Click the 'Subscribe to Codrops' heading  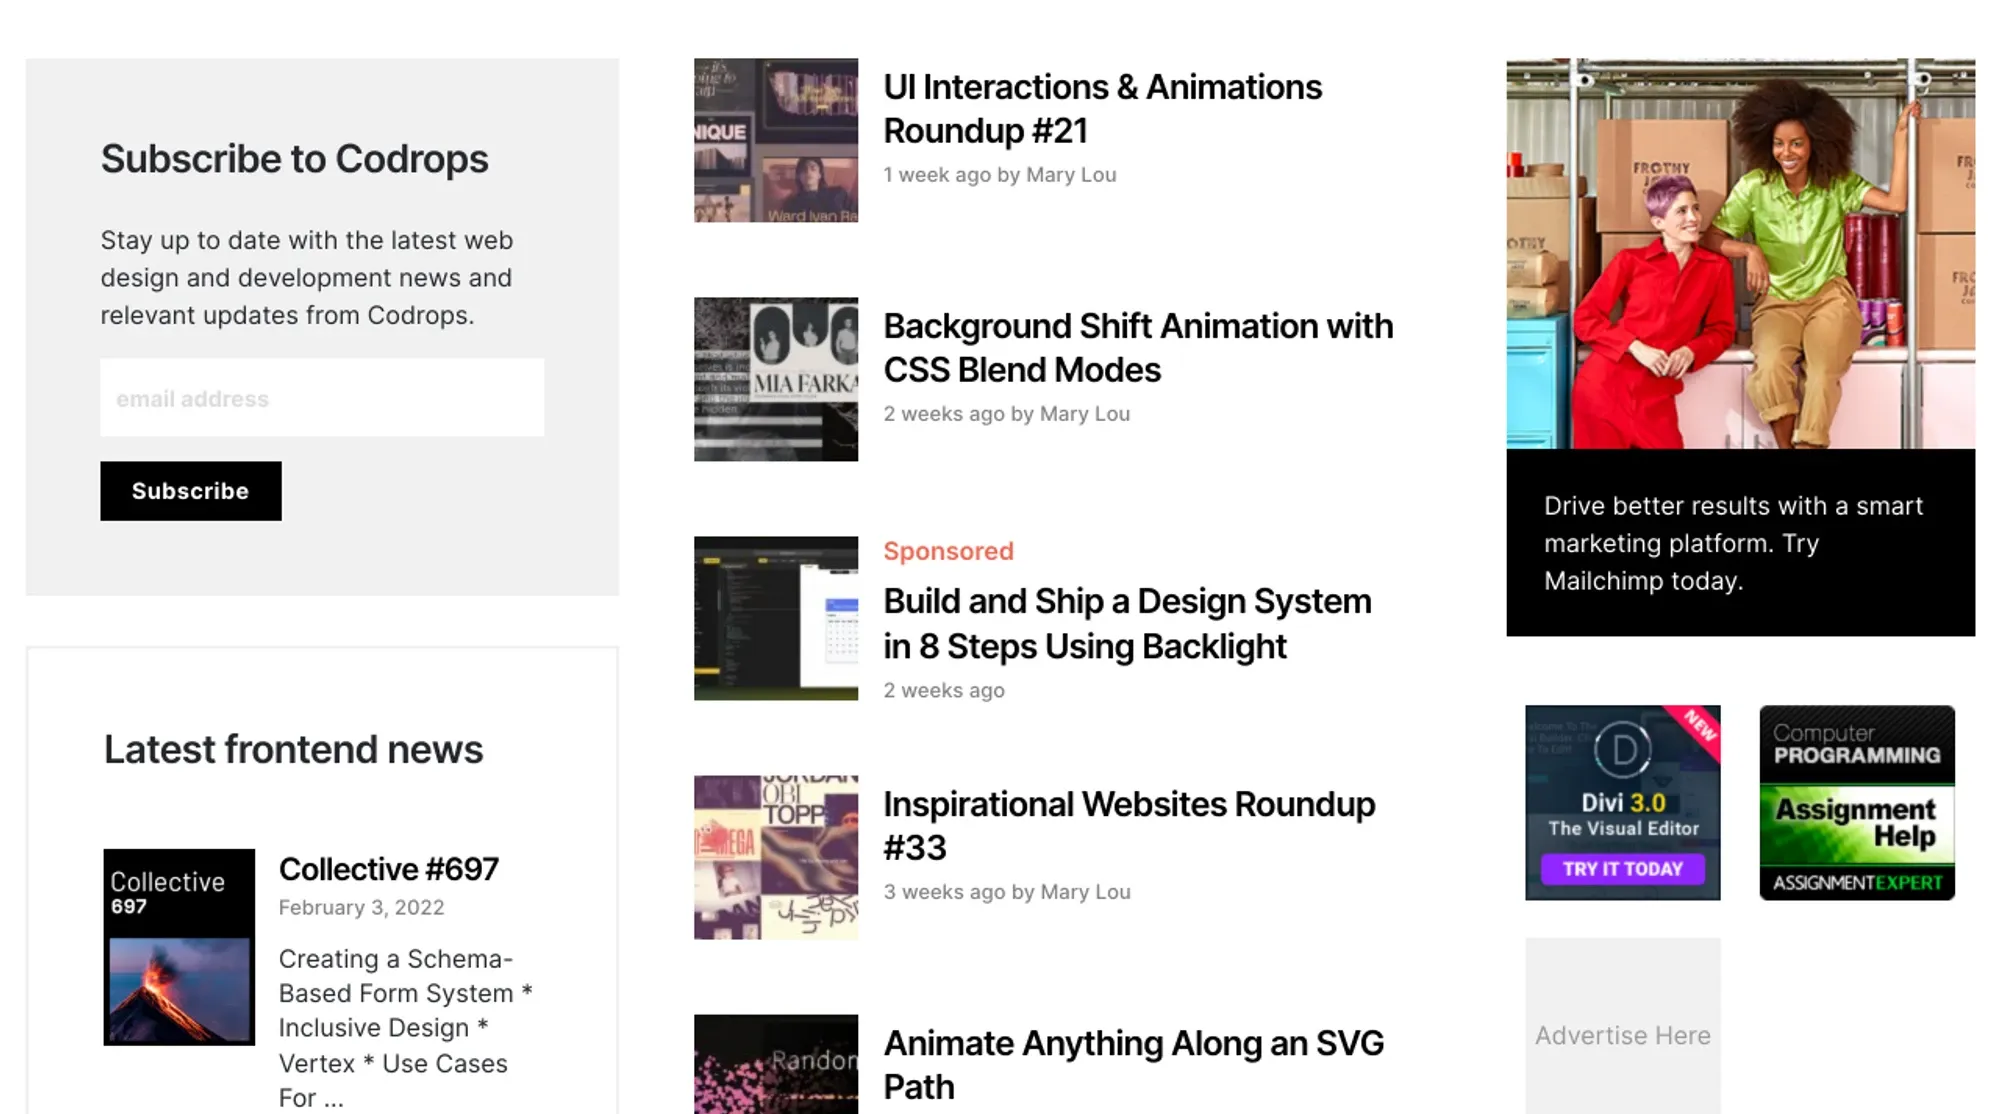pos(294,159)
